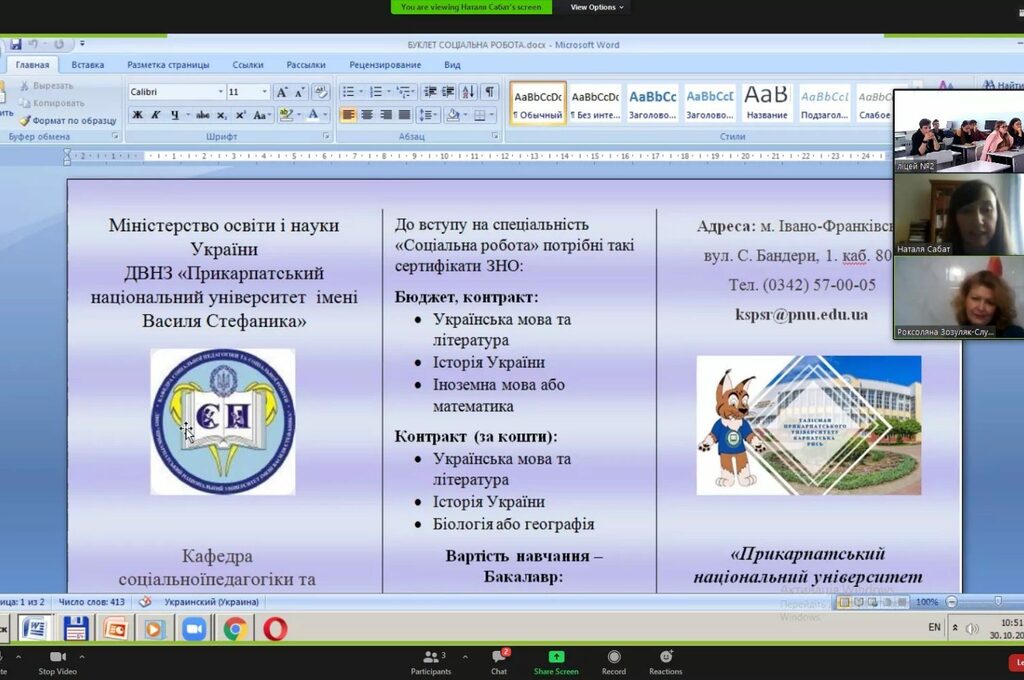Viewport: 1024px width, 680px height.
Task: Click the bulleted list icon
Action: [x=349, y=92]
